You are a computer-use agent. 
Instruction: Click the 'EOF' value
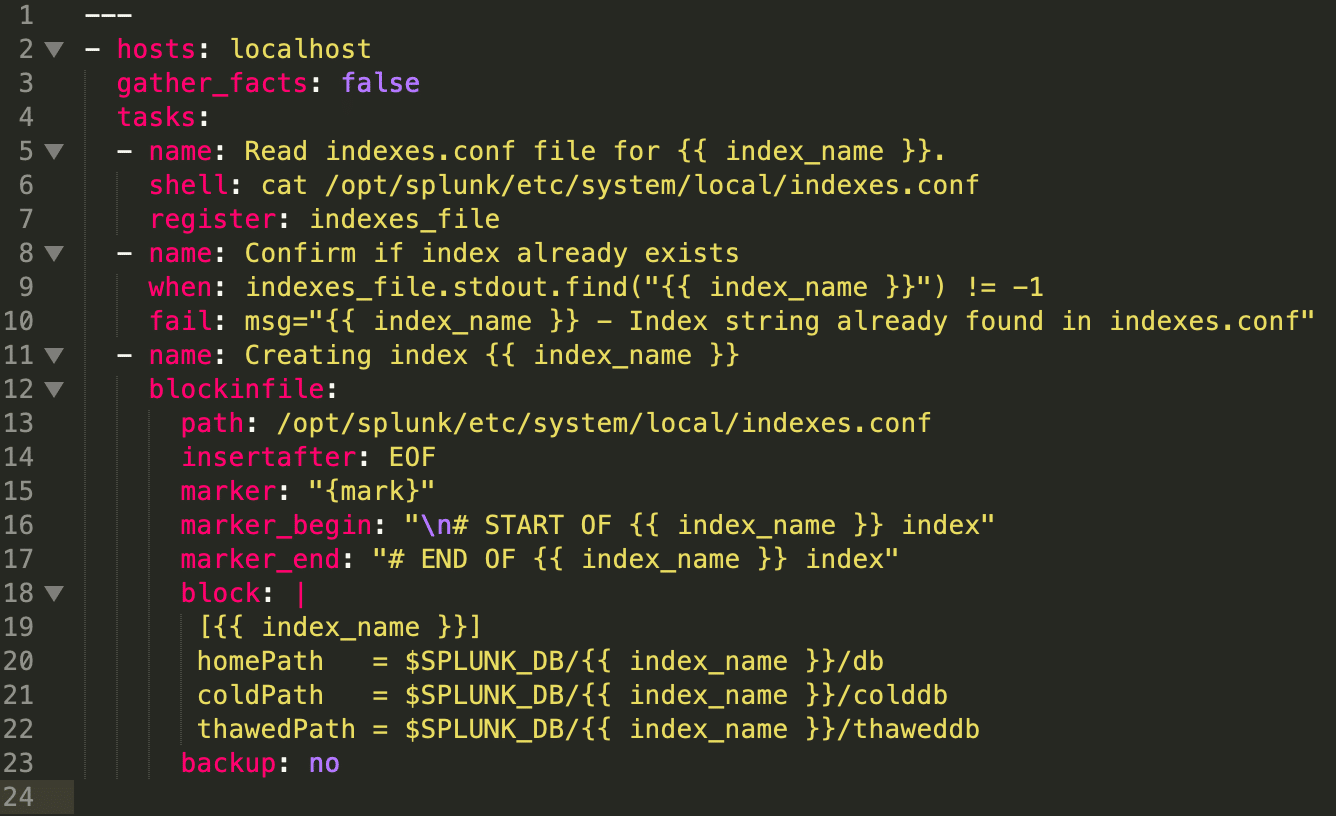tap(413, 457)
